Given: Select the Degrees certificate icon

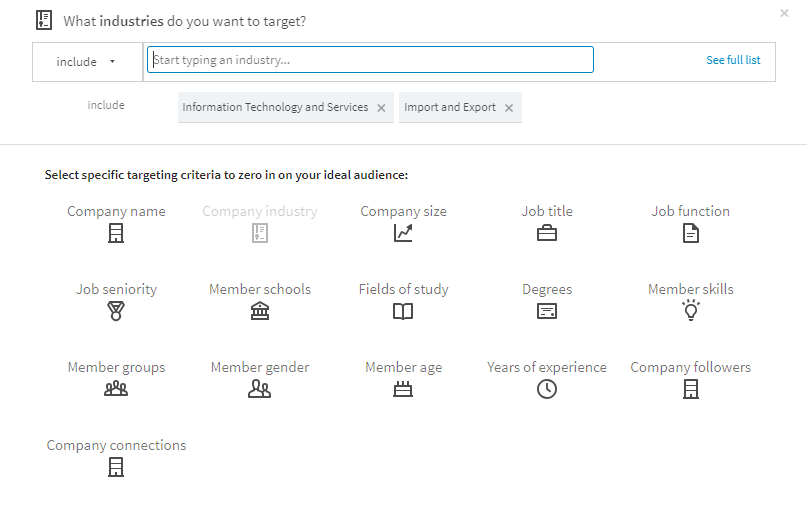Looking at the screenshot, I should (x=547, y=311).
